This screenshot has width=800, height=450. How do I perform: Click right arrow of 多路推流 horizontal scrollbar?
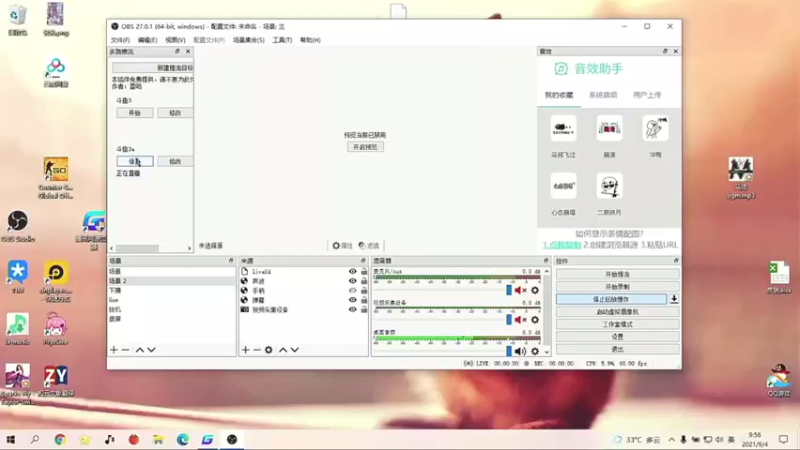click(x=189, y=248)
